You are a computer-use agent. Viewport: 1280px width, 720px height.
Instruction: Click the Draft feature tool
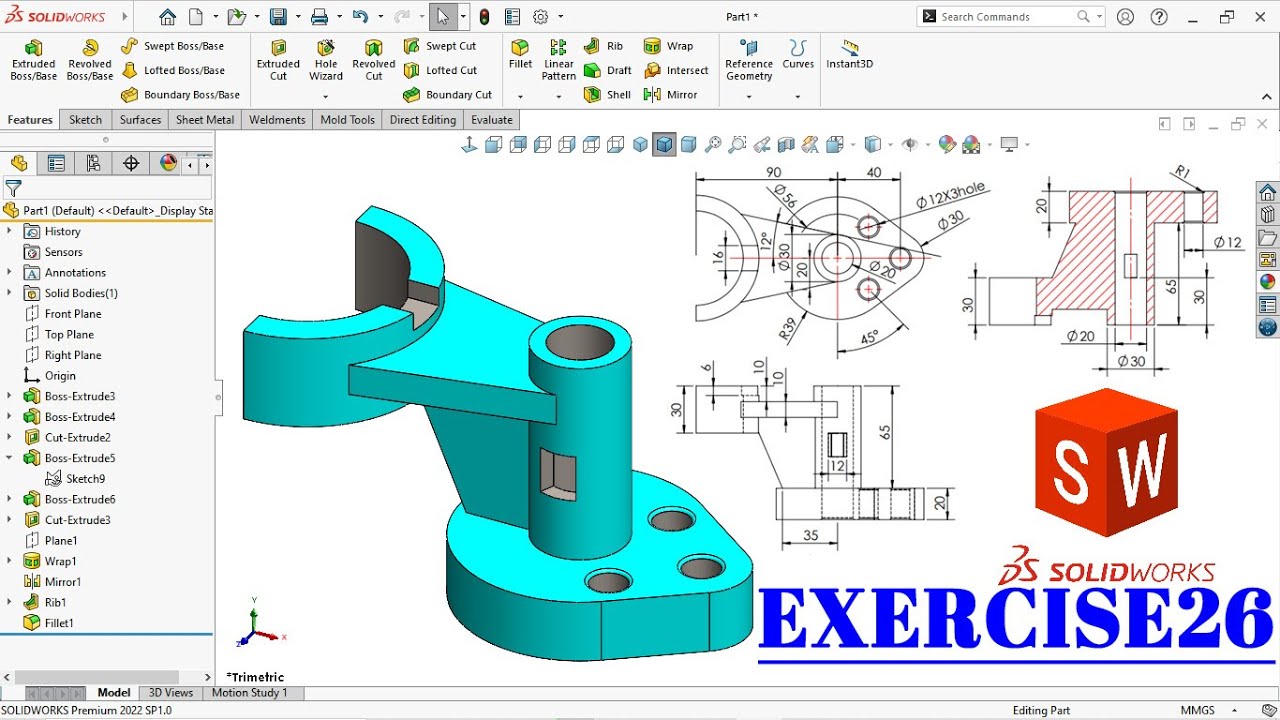point(607,70)
